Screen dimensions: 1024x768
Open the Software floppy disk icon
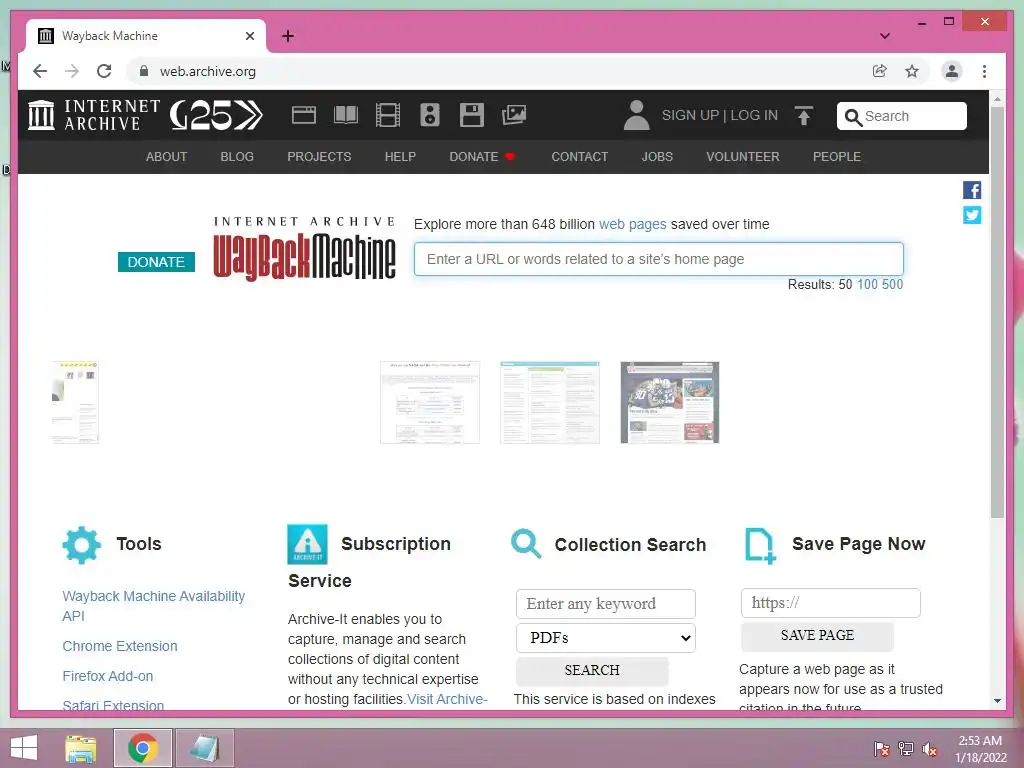coord(472,116)
